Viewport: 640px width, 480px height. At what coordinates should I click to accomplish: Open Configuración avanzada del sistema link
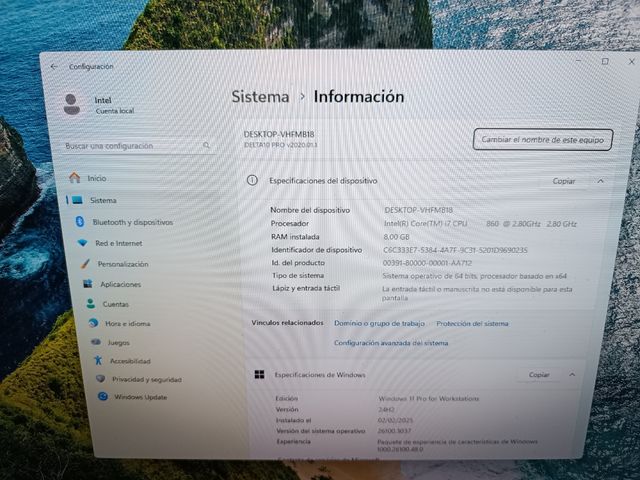tap(391, 342)
